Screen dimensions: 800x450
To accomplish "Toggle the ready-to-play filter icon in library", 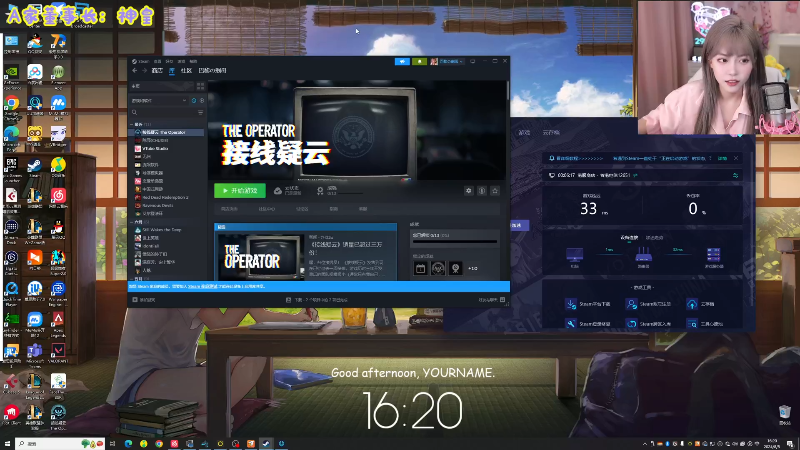I will (202, 101).
